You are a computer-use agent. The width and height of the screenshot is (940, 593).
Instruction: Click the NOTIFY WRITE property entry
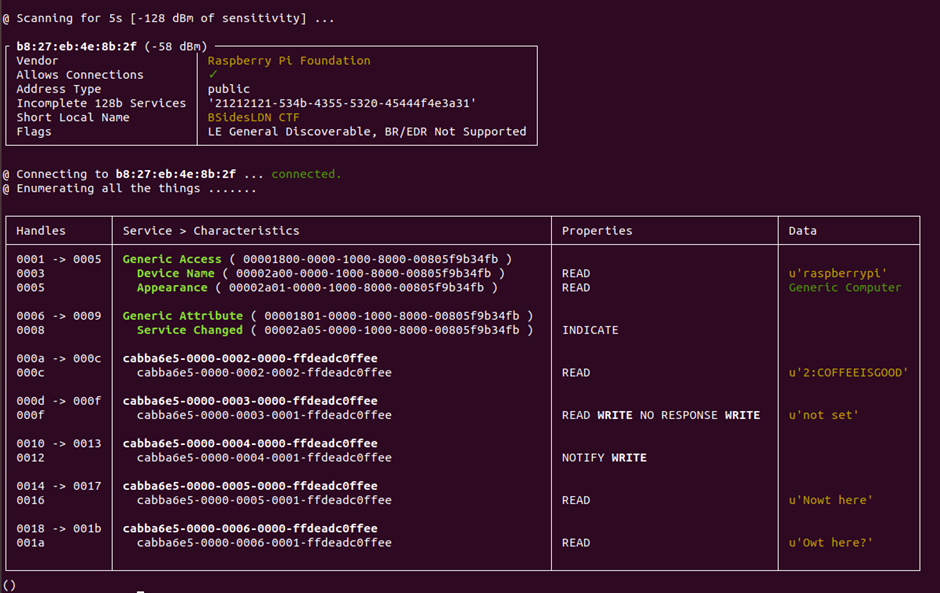click(x=604, y=457)
